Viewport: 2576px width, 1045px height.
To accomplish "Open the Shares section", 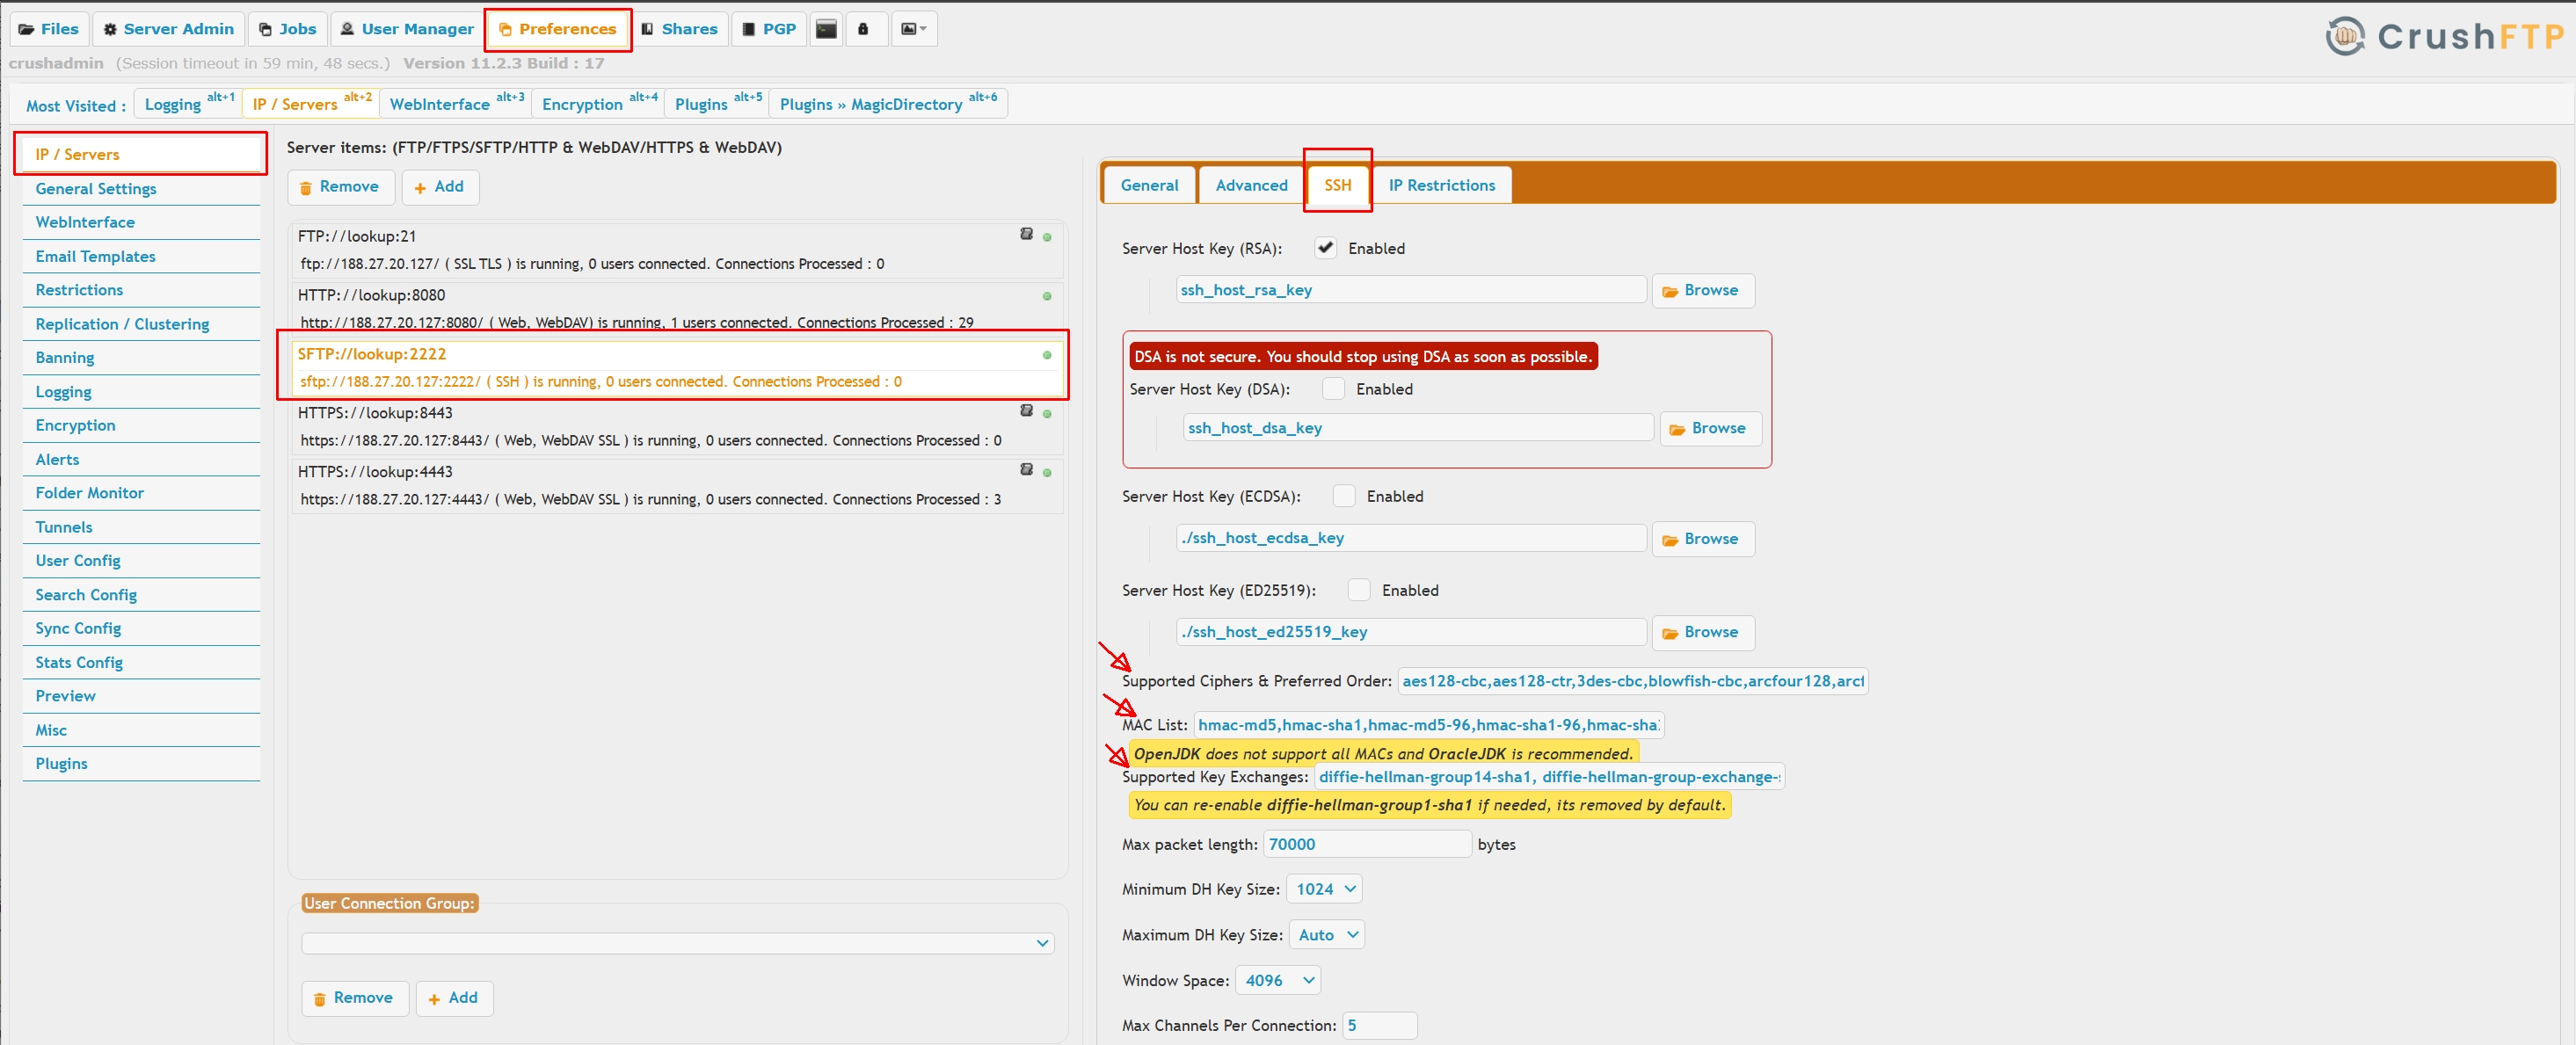I will (680, 29).
